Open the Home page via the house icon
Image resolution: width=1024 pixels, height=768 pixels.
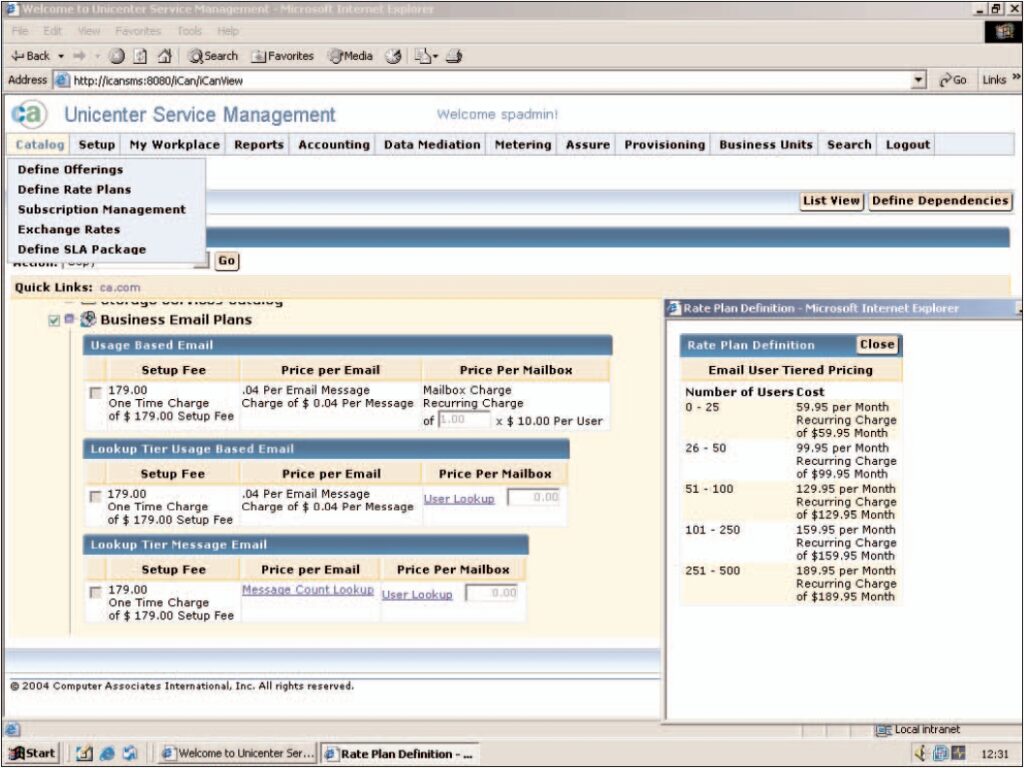pos(165,56)
